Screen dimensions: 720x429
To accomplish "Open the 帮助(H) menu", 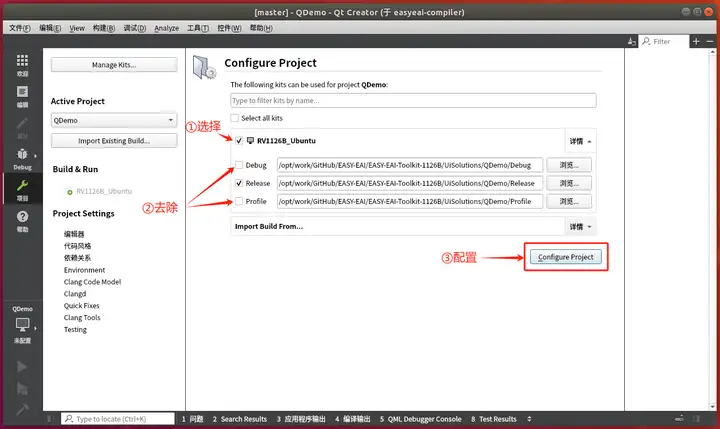I will pos(261,28).
